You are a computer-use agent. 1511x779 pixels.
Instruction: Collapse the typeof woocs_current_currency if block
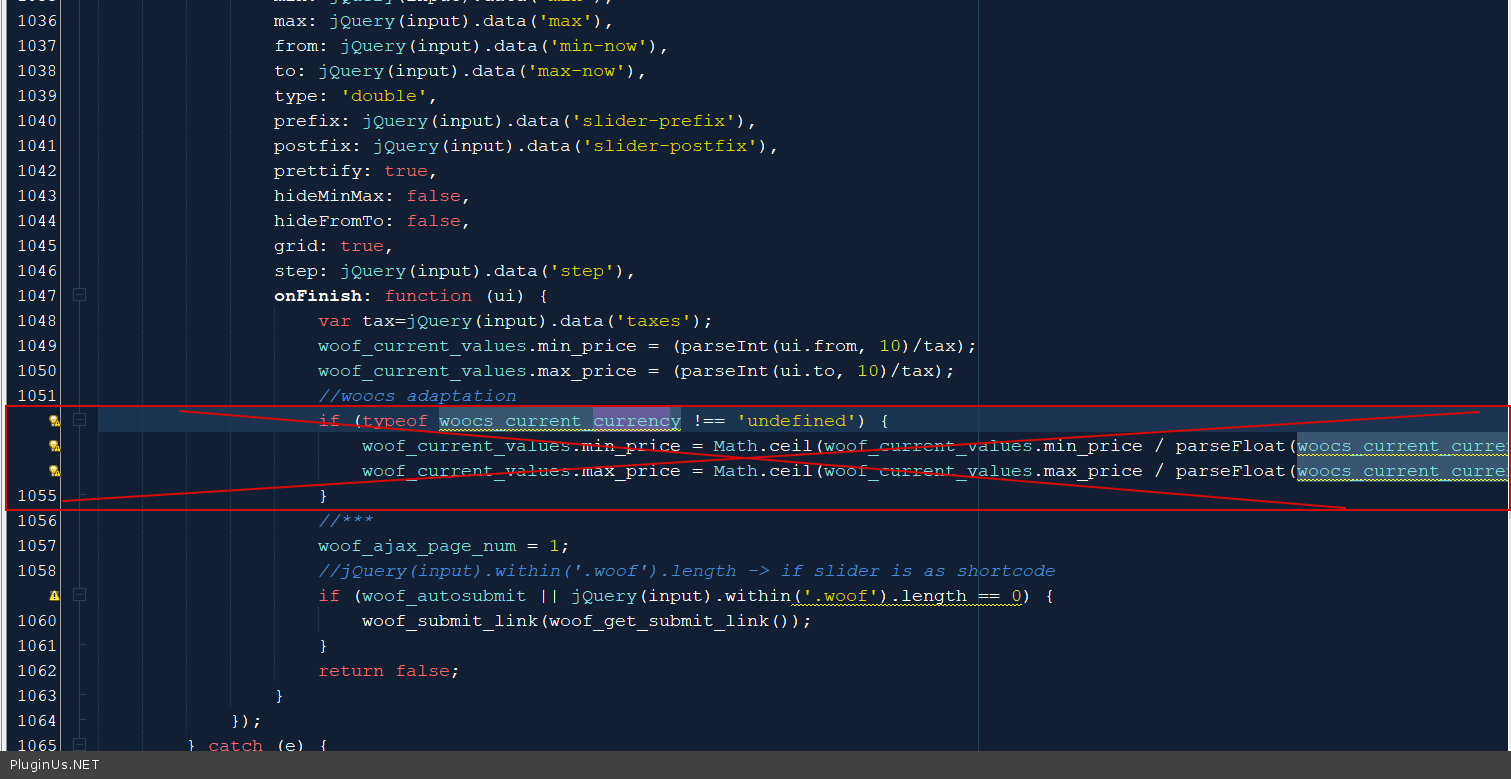(79, 420)
